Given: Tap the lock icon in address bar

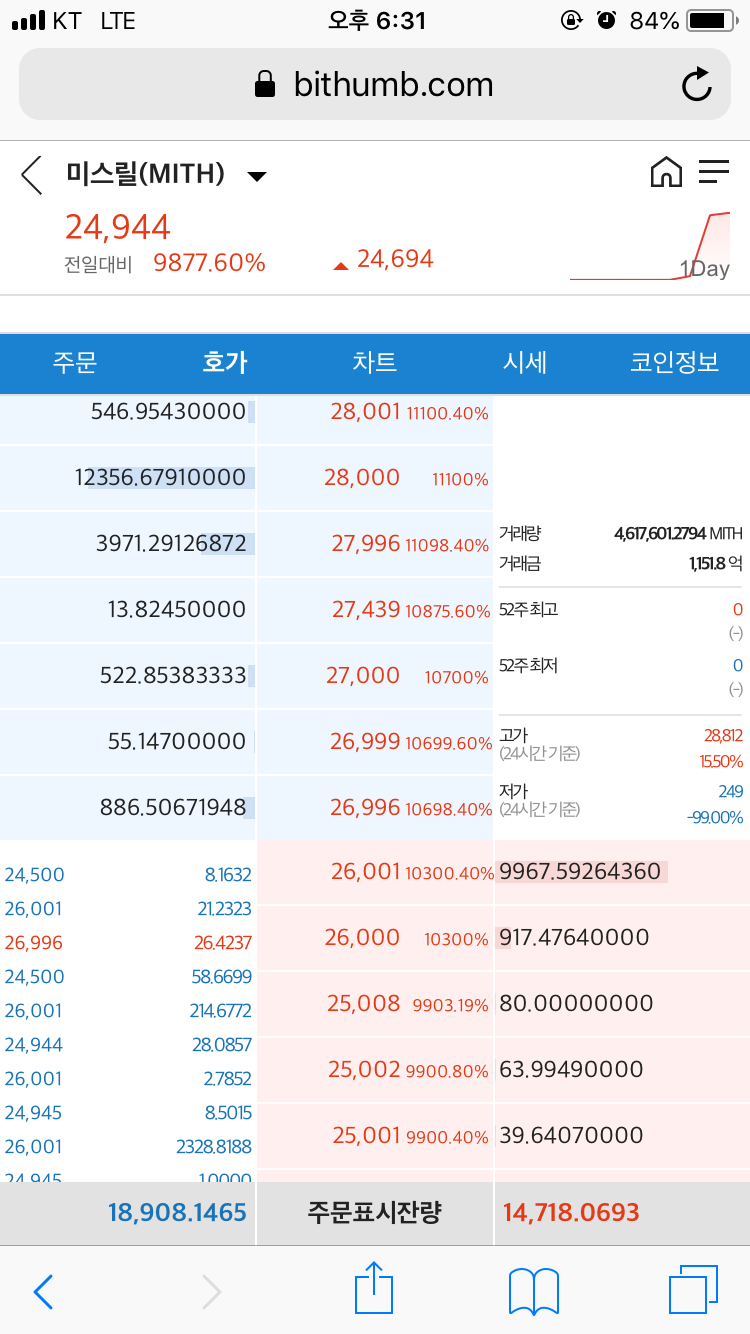Looking at the screenshot, I should (x=265, y=84).
